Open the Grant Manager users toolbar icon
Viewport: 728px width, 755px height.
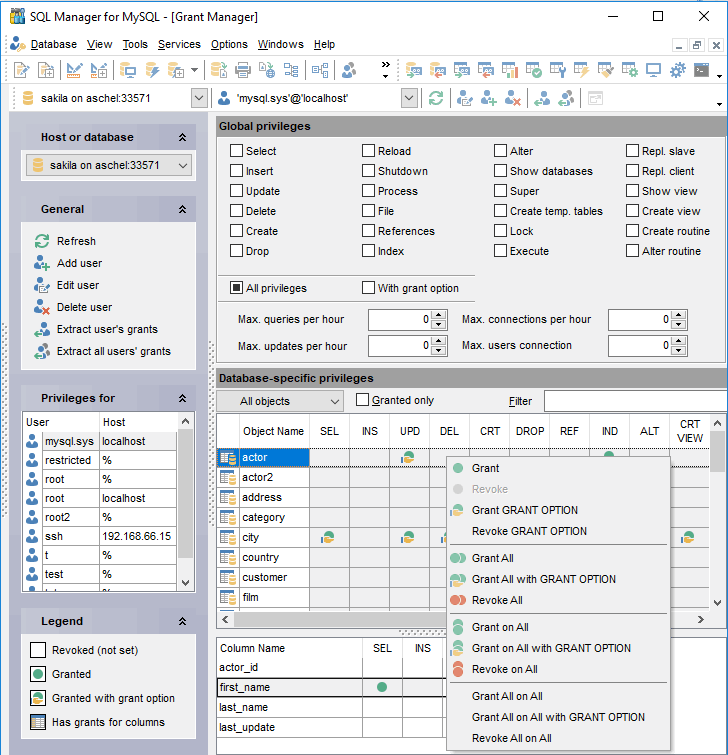tap(349, 70)
